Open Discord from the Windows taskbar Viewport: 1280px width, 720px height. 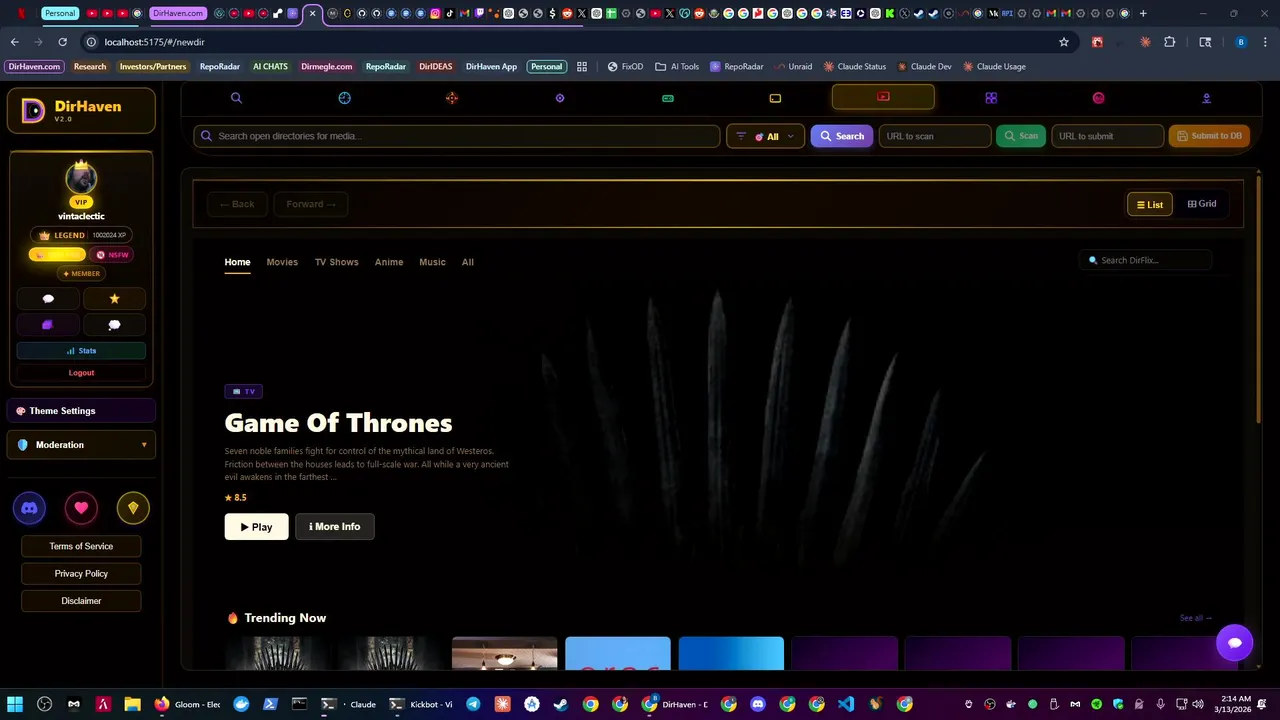coord(757,704)
